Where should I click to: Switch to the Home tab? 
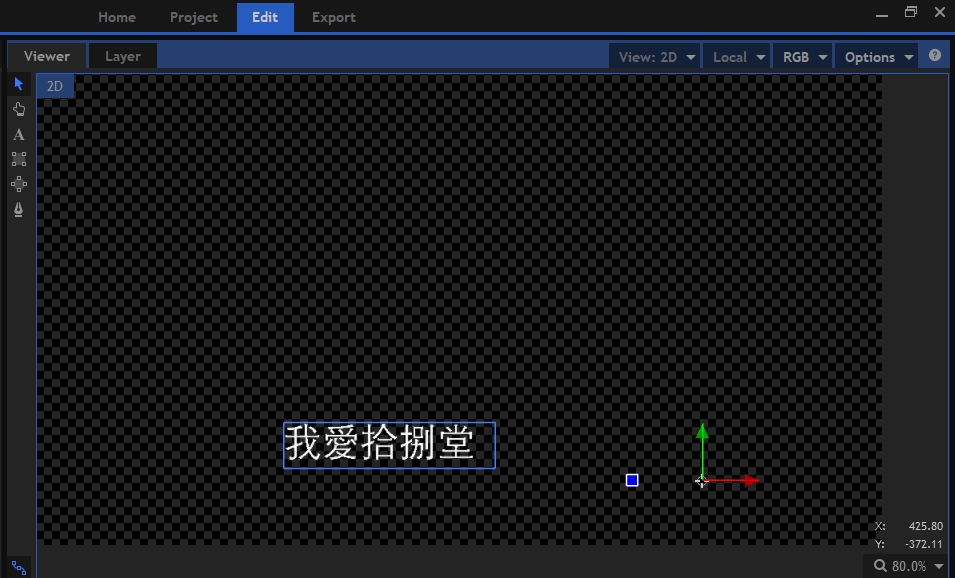tap(117, 17)
